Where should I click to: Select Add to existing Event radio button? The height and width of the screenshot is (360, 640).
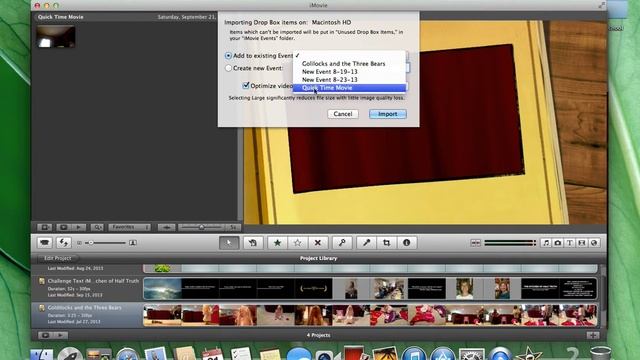click(228, 56)
